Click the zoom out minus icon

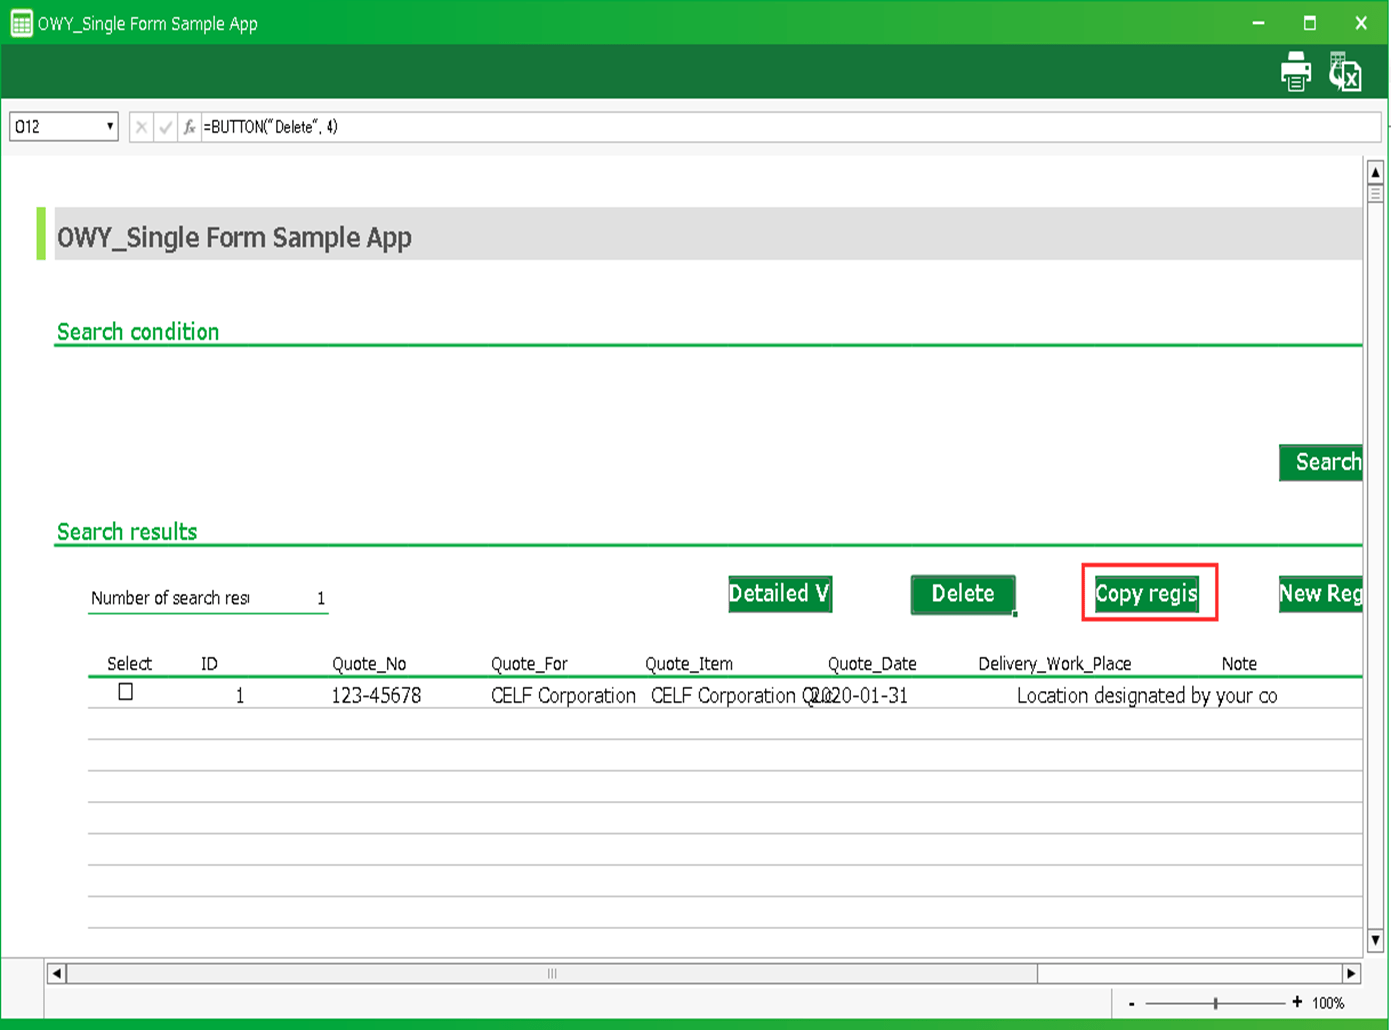(1131, 1003)
